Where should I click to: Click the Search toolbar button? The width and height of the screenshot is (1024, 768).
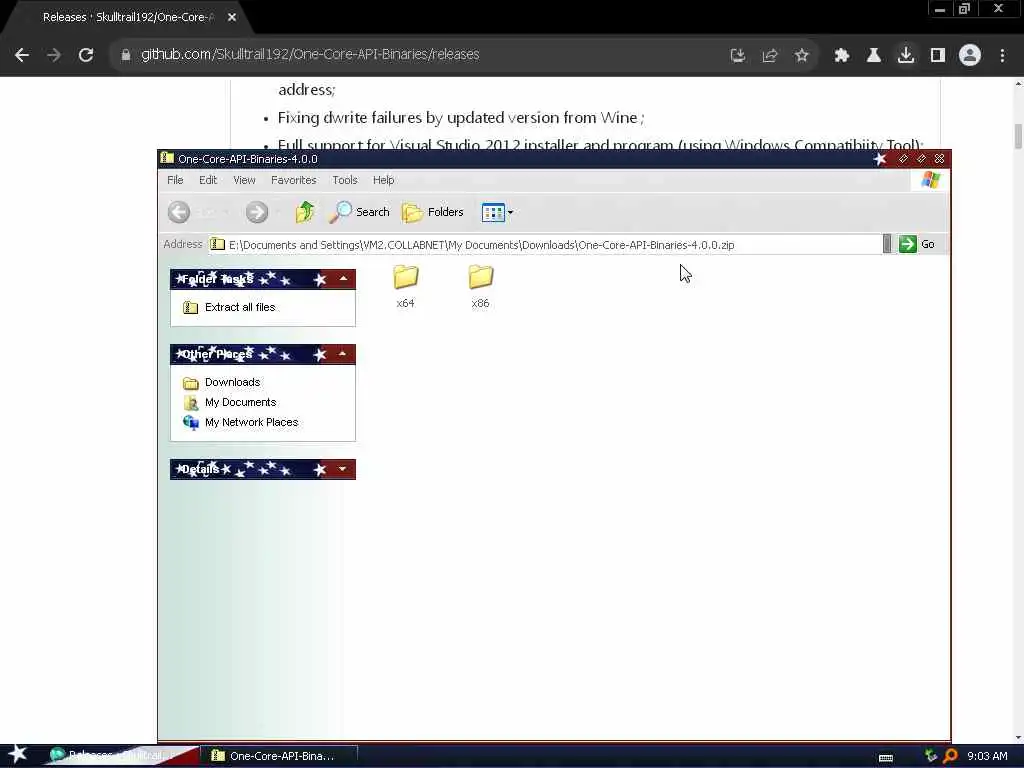tap(359, 212)
